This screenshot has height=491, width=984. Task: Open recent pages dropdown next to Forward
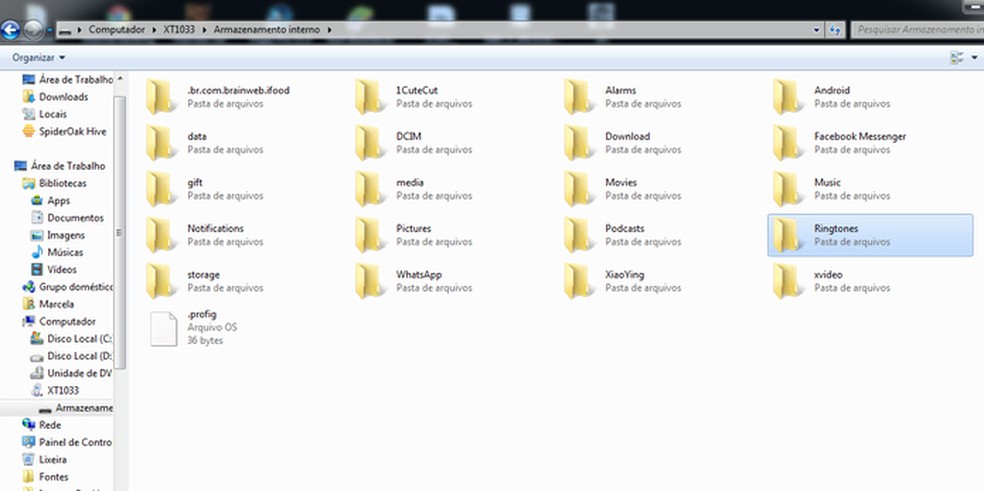coord(49,30)
